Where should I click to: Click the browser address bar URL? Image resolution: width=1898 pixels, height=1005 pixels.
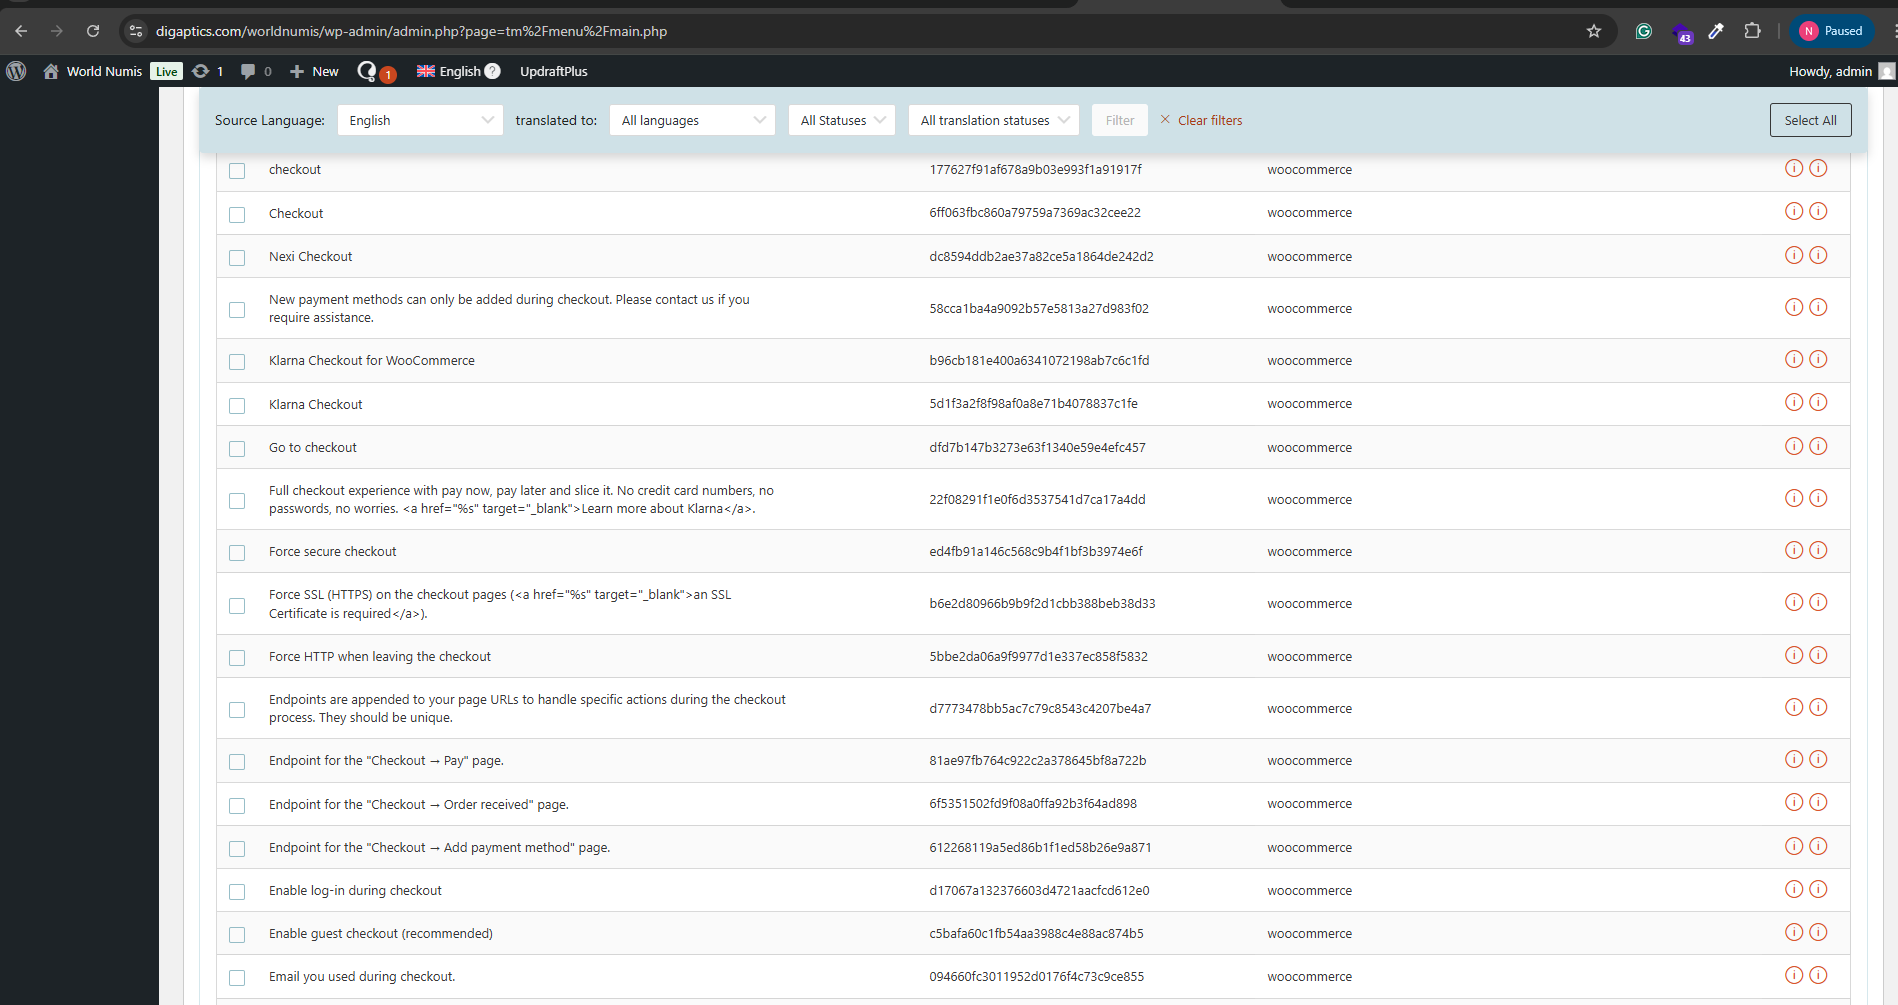[411, 31]
